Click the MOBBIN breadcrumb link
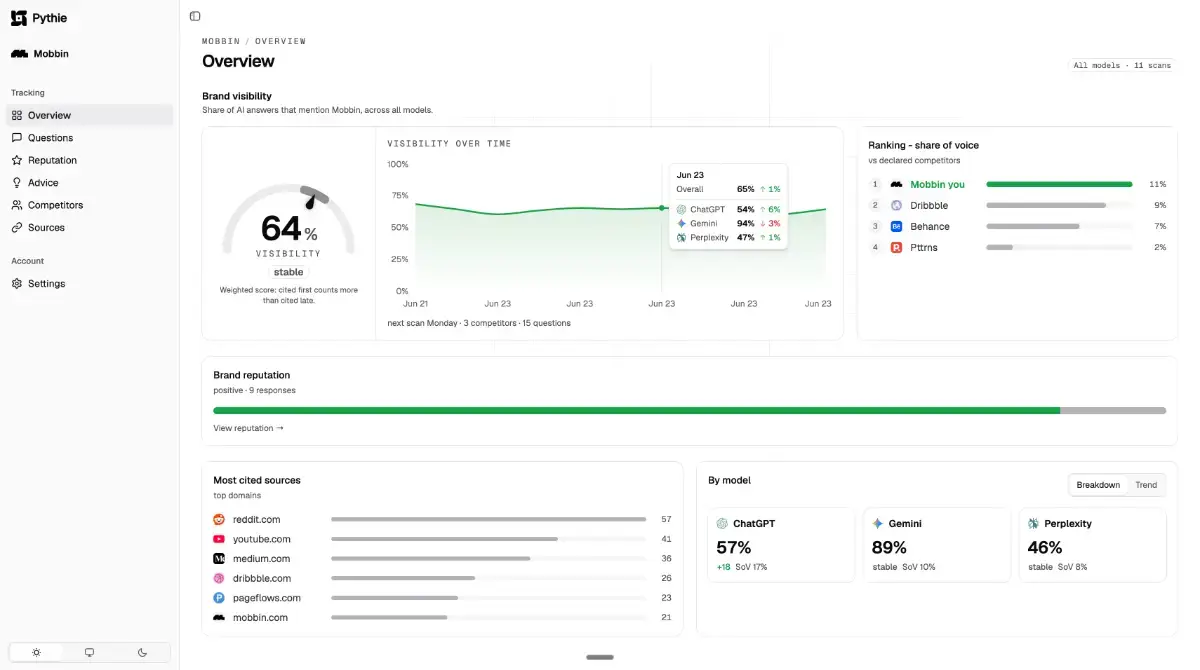The image size is (1200, 670). tap(221, 41)
